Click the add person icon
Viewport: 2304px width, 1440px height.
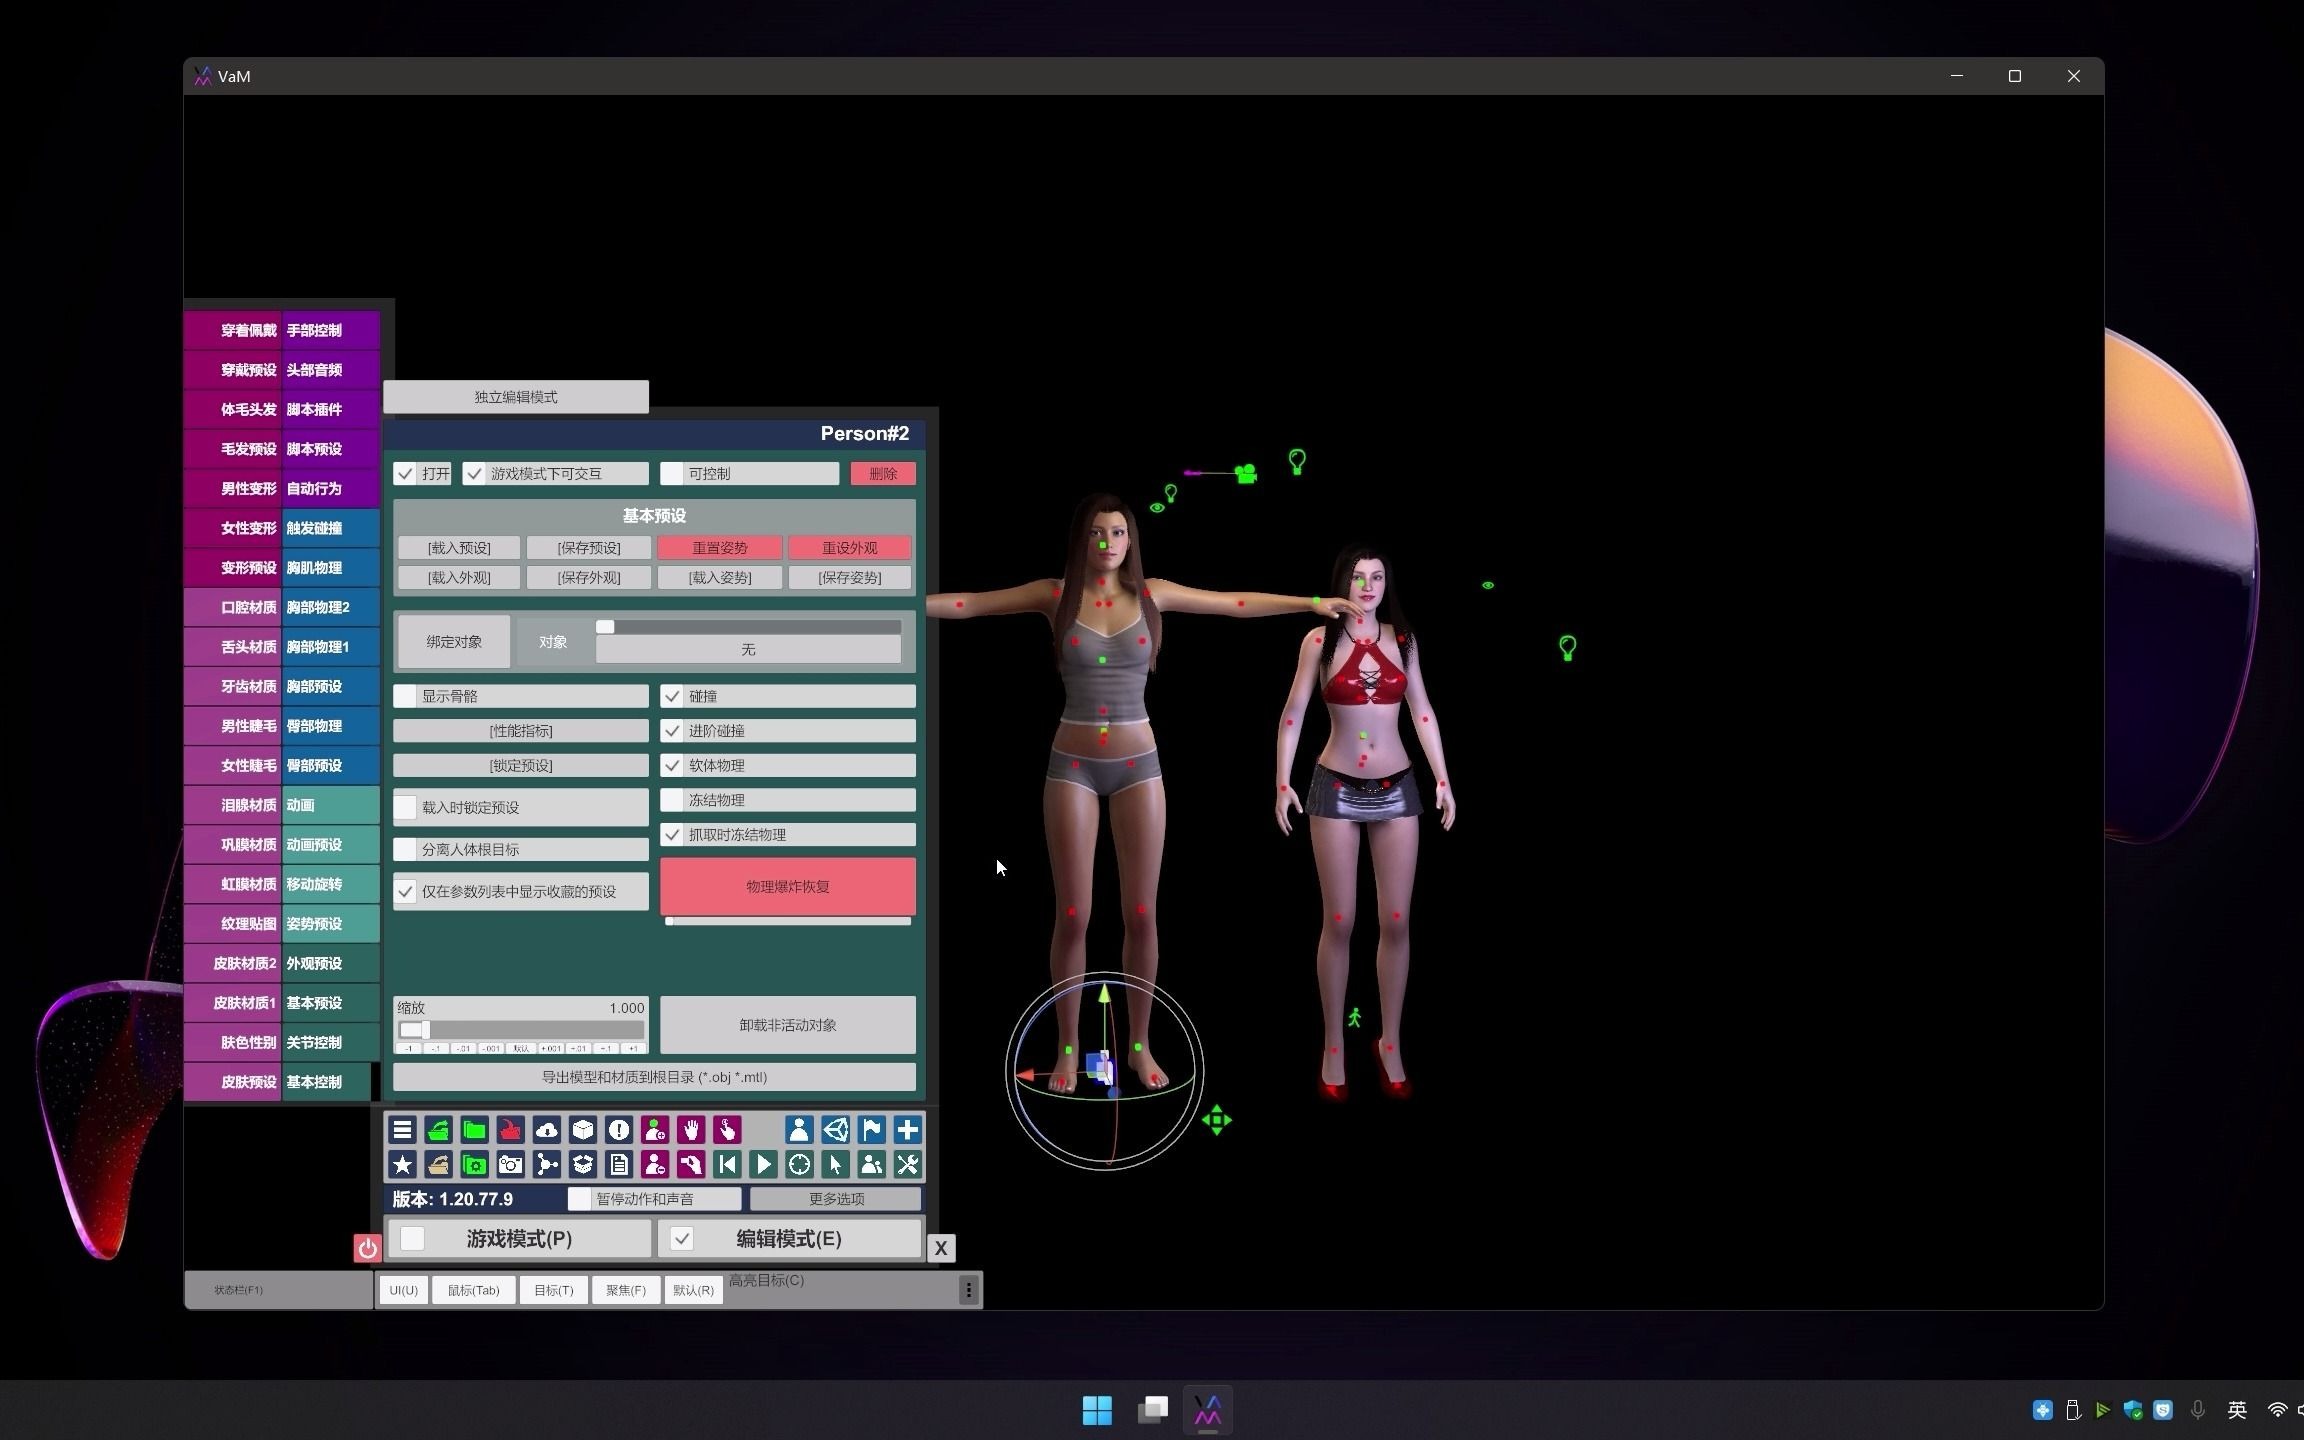tap(655, 1130)
